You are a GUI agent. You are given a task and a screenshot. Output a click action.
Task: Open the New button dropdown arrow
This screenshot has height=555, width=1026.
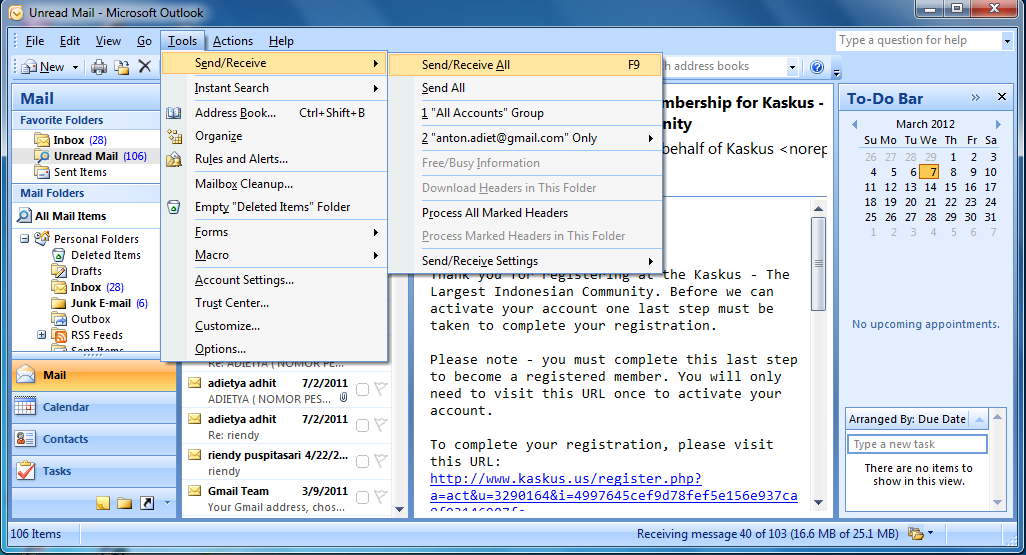(75, 67)
